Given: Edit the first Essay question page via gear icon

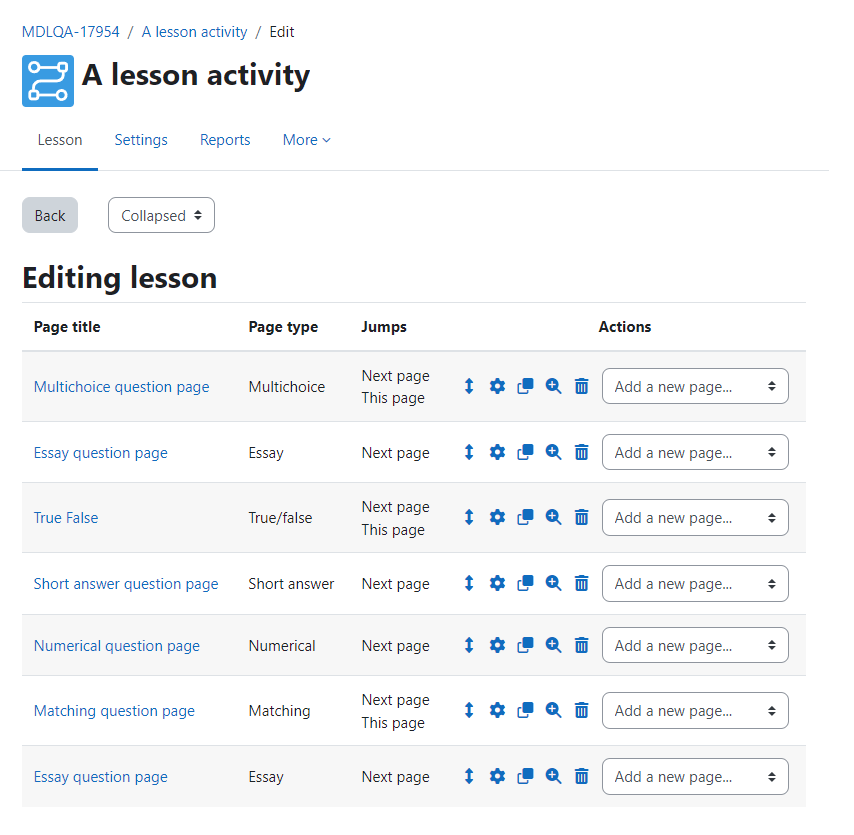Looking at the screenshot, I should tap(497, 452).
